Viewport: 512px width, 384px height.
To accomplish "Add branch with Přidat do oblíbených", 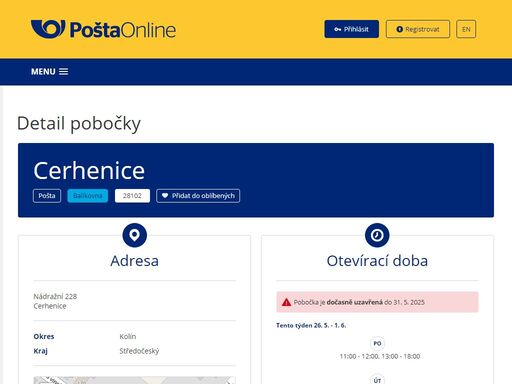I will [198, 196].
